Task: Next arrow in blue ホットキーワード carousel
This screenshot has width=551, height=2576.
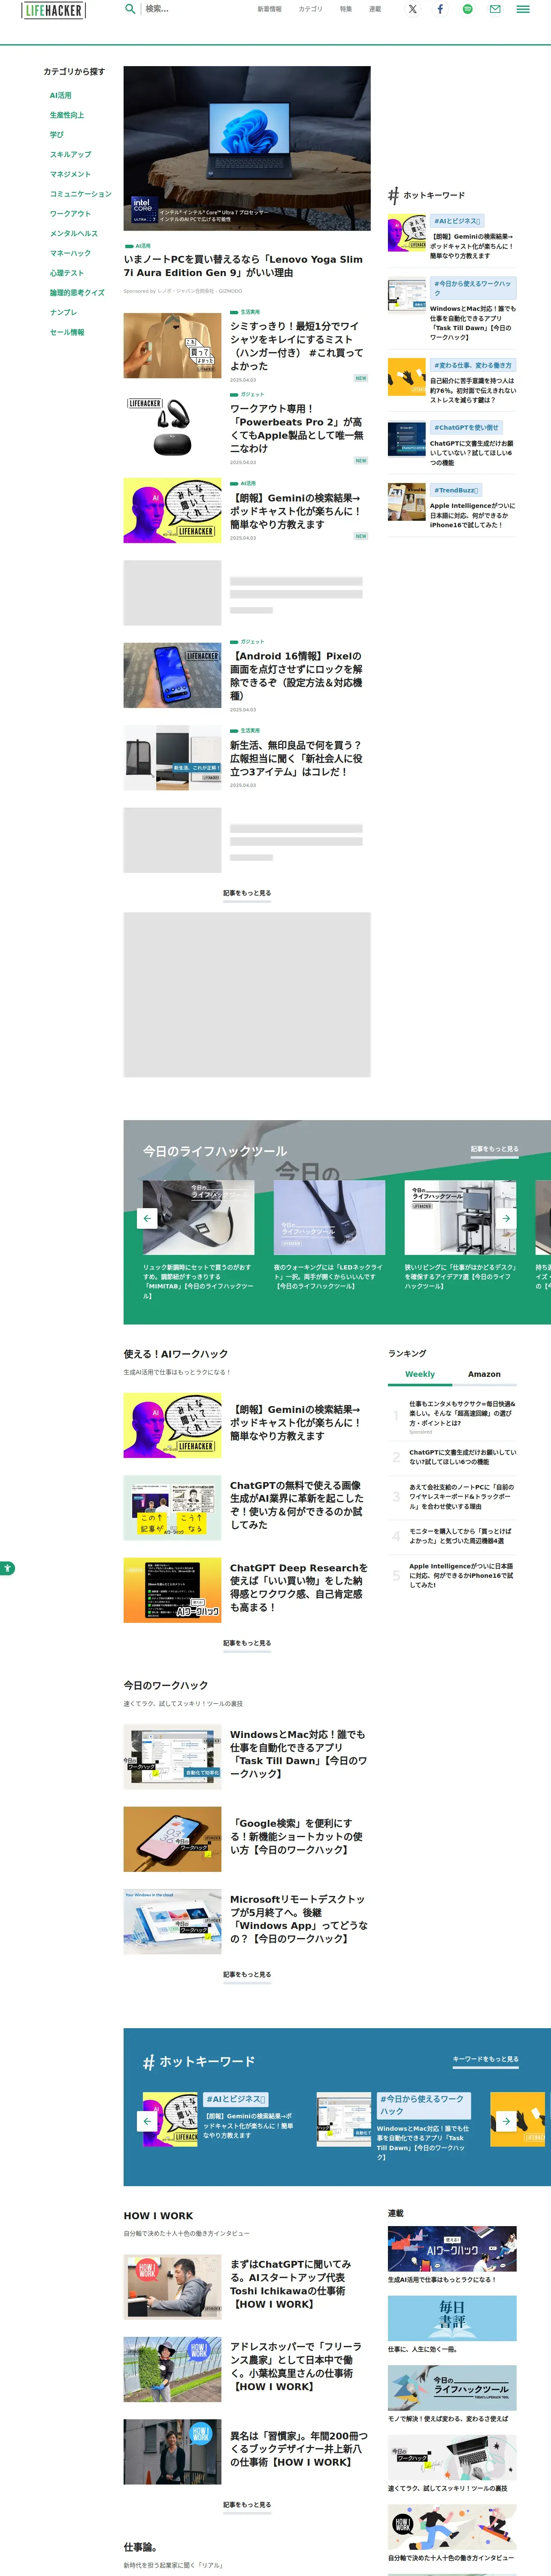Action: 506,2120
